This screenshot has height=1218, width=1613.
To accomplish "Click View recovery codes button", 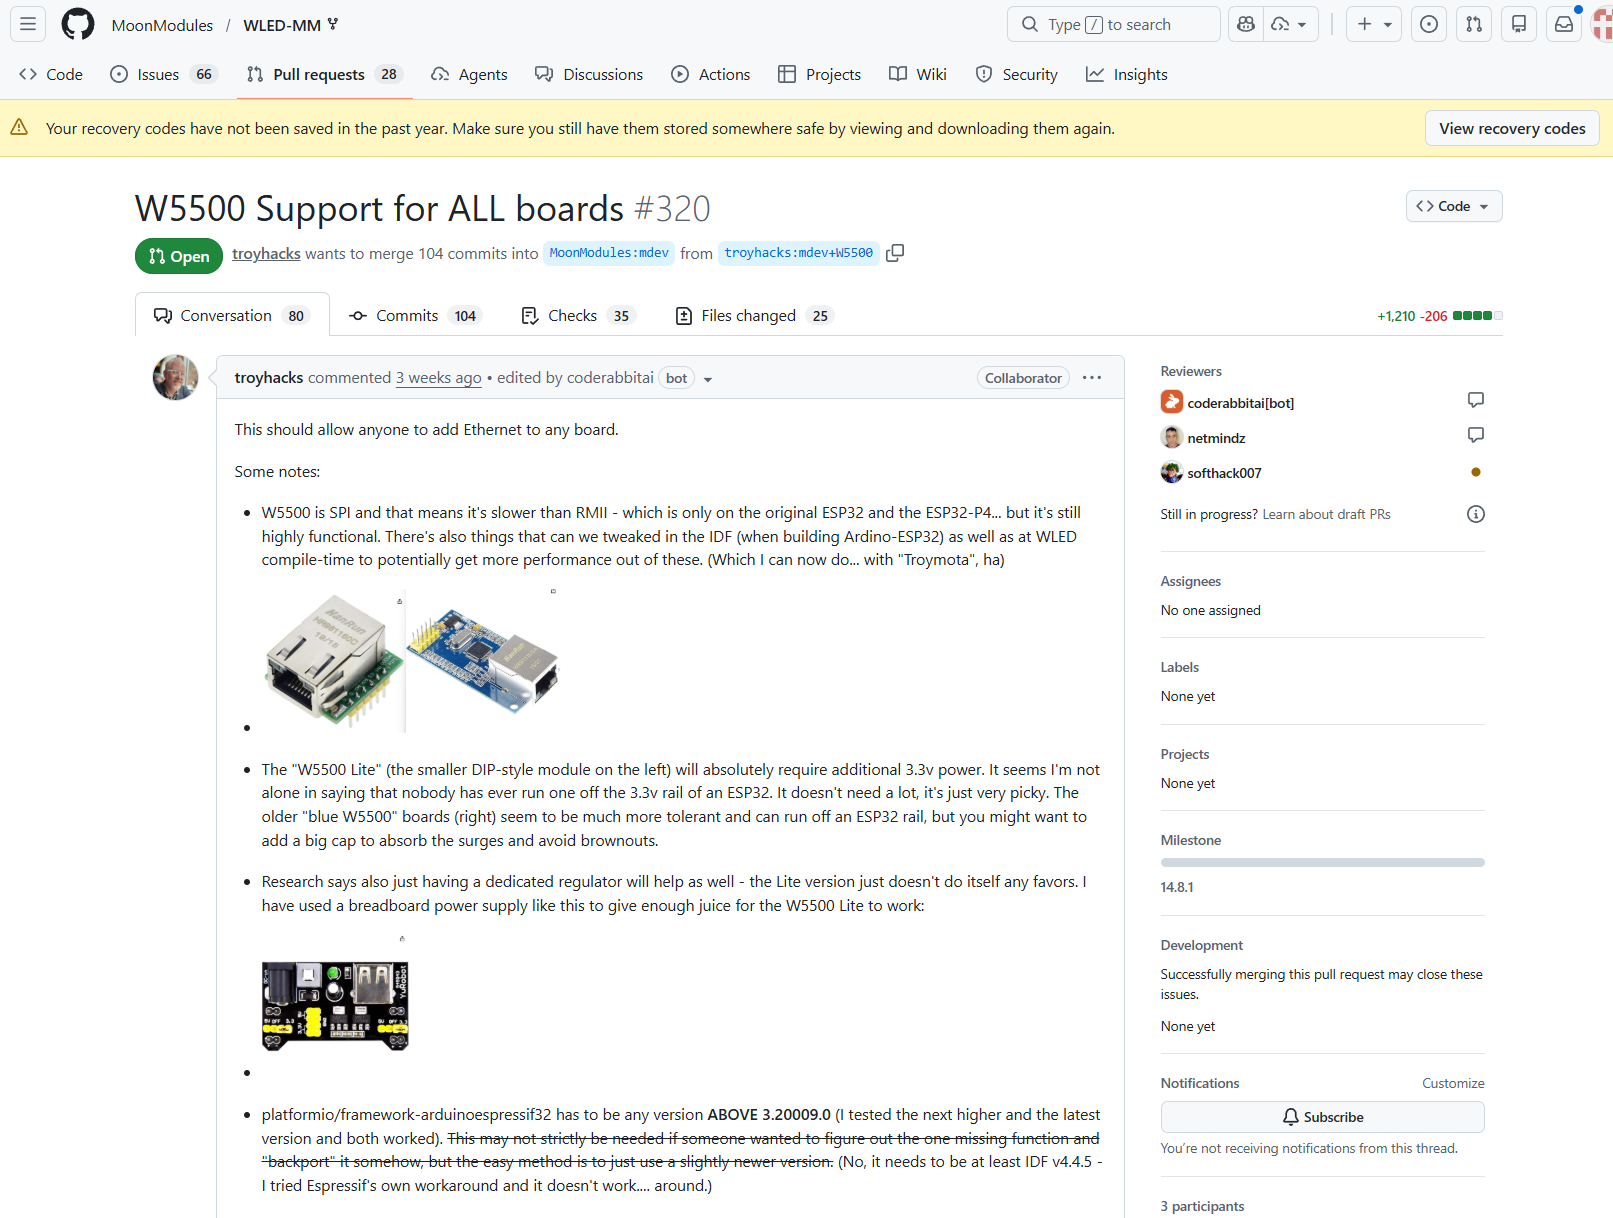I will pyautogui.click(x=1512, y=128).
